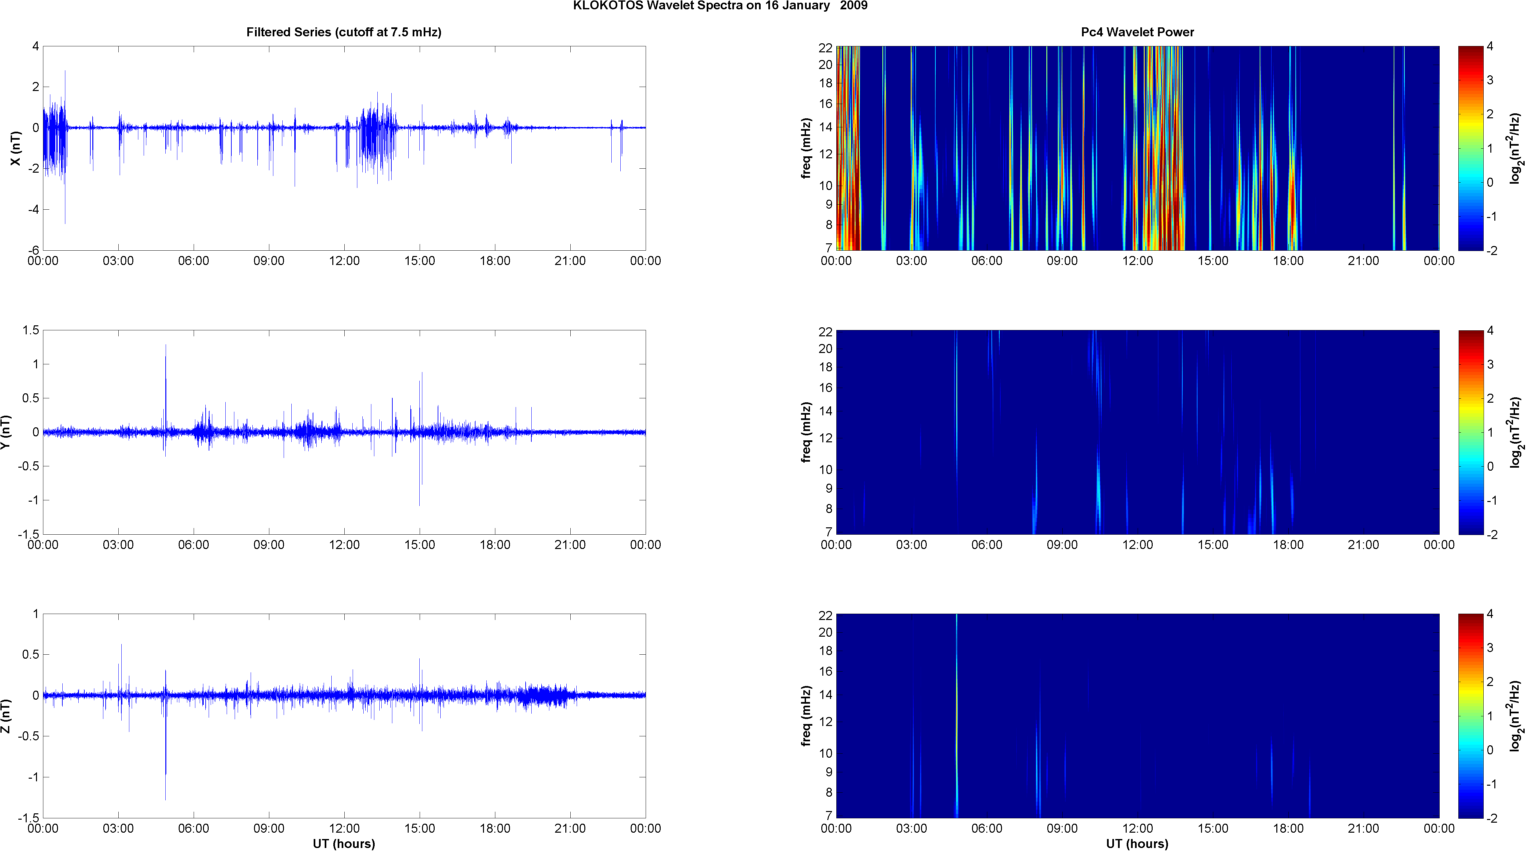1526x851 pixels.
Task: Click bright vertical streak in Z wavelet plot
Action: point(957,700)
